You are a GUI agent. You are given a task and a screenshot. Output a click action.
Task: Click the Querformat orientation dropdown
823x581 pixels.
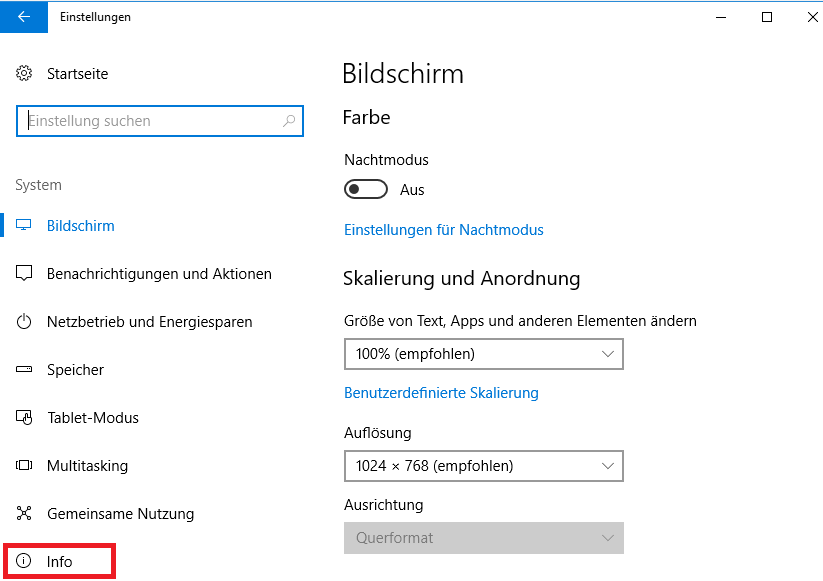point(483,538)
